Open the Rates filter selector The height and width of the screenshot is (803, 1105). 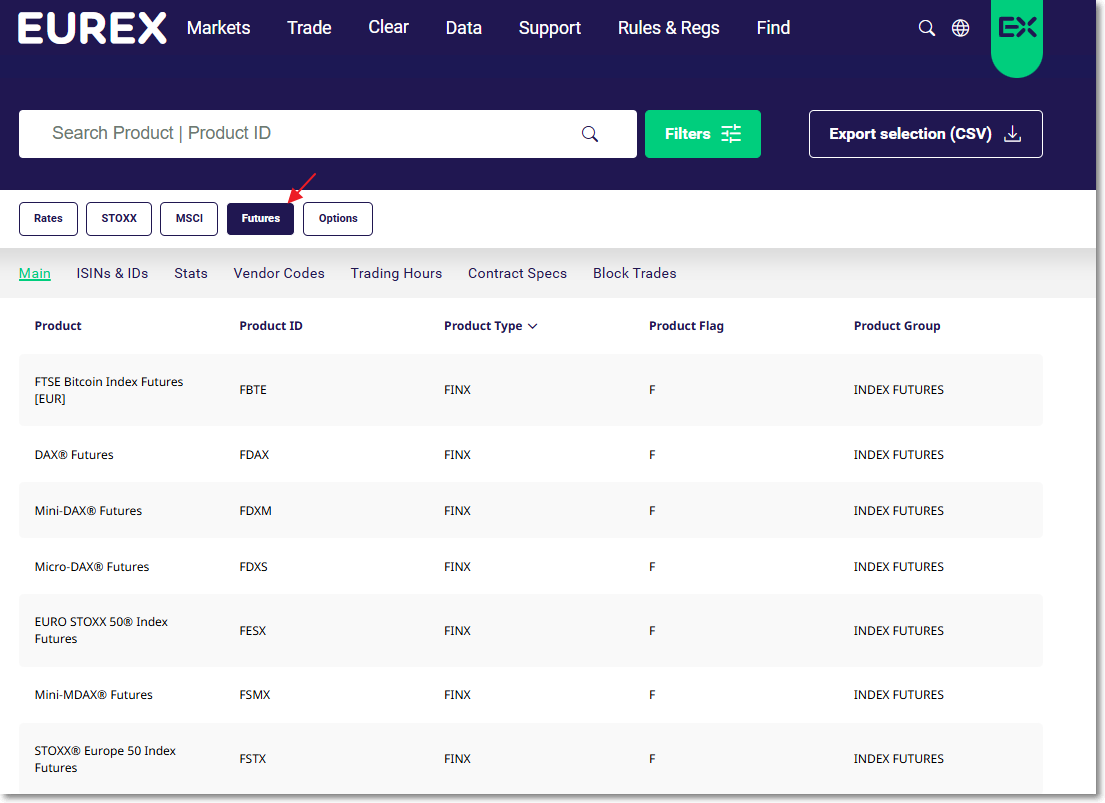pos(48,218)
